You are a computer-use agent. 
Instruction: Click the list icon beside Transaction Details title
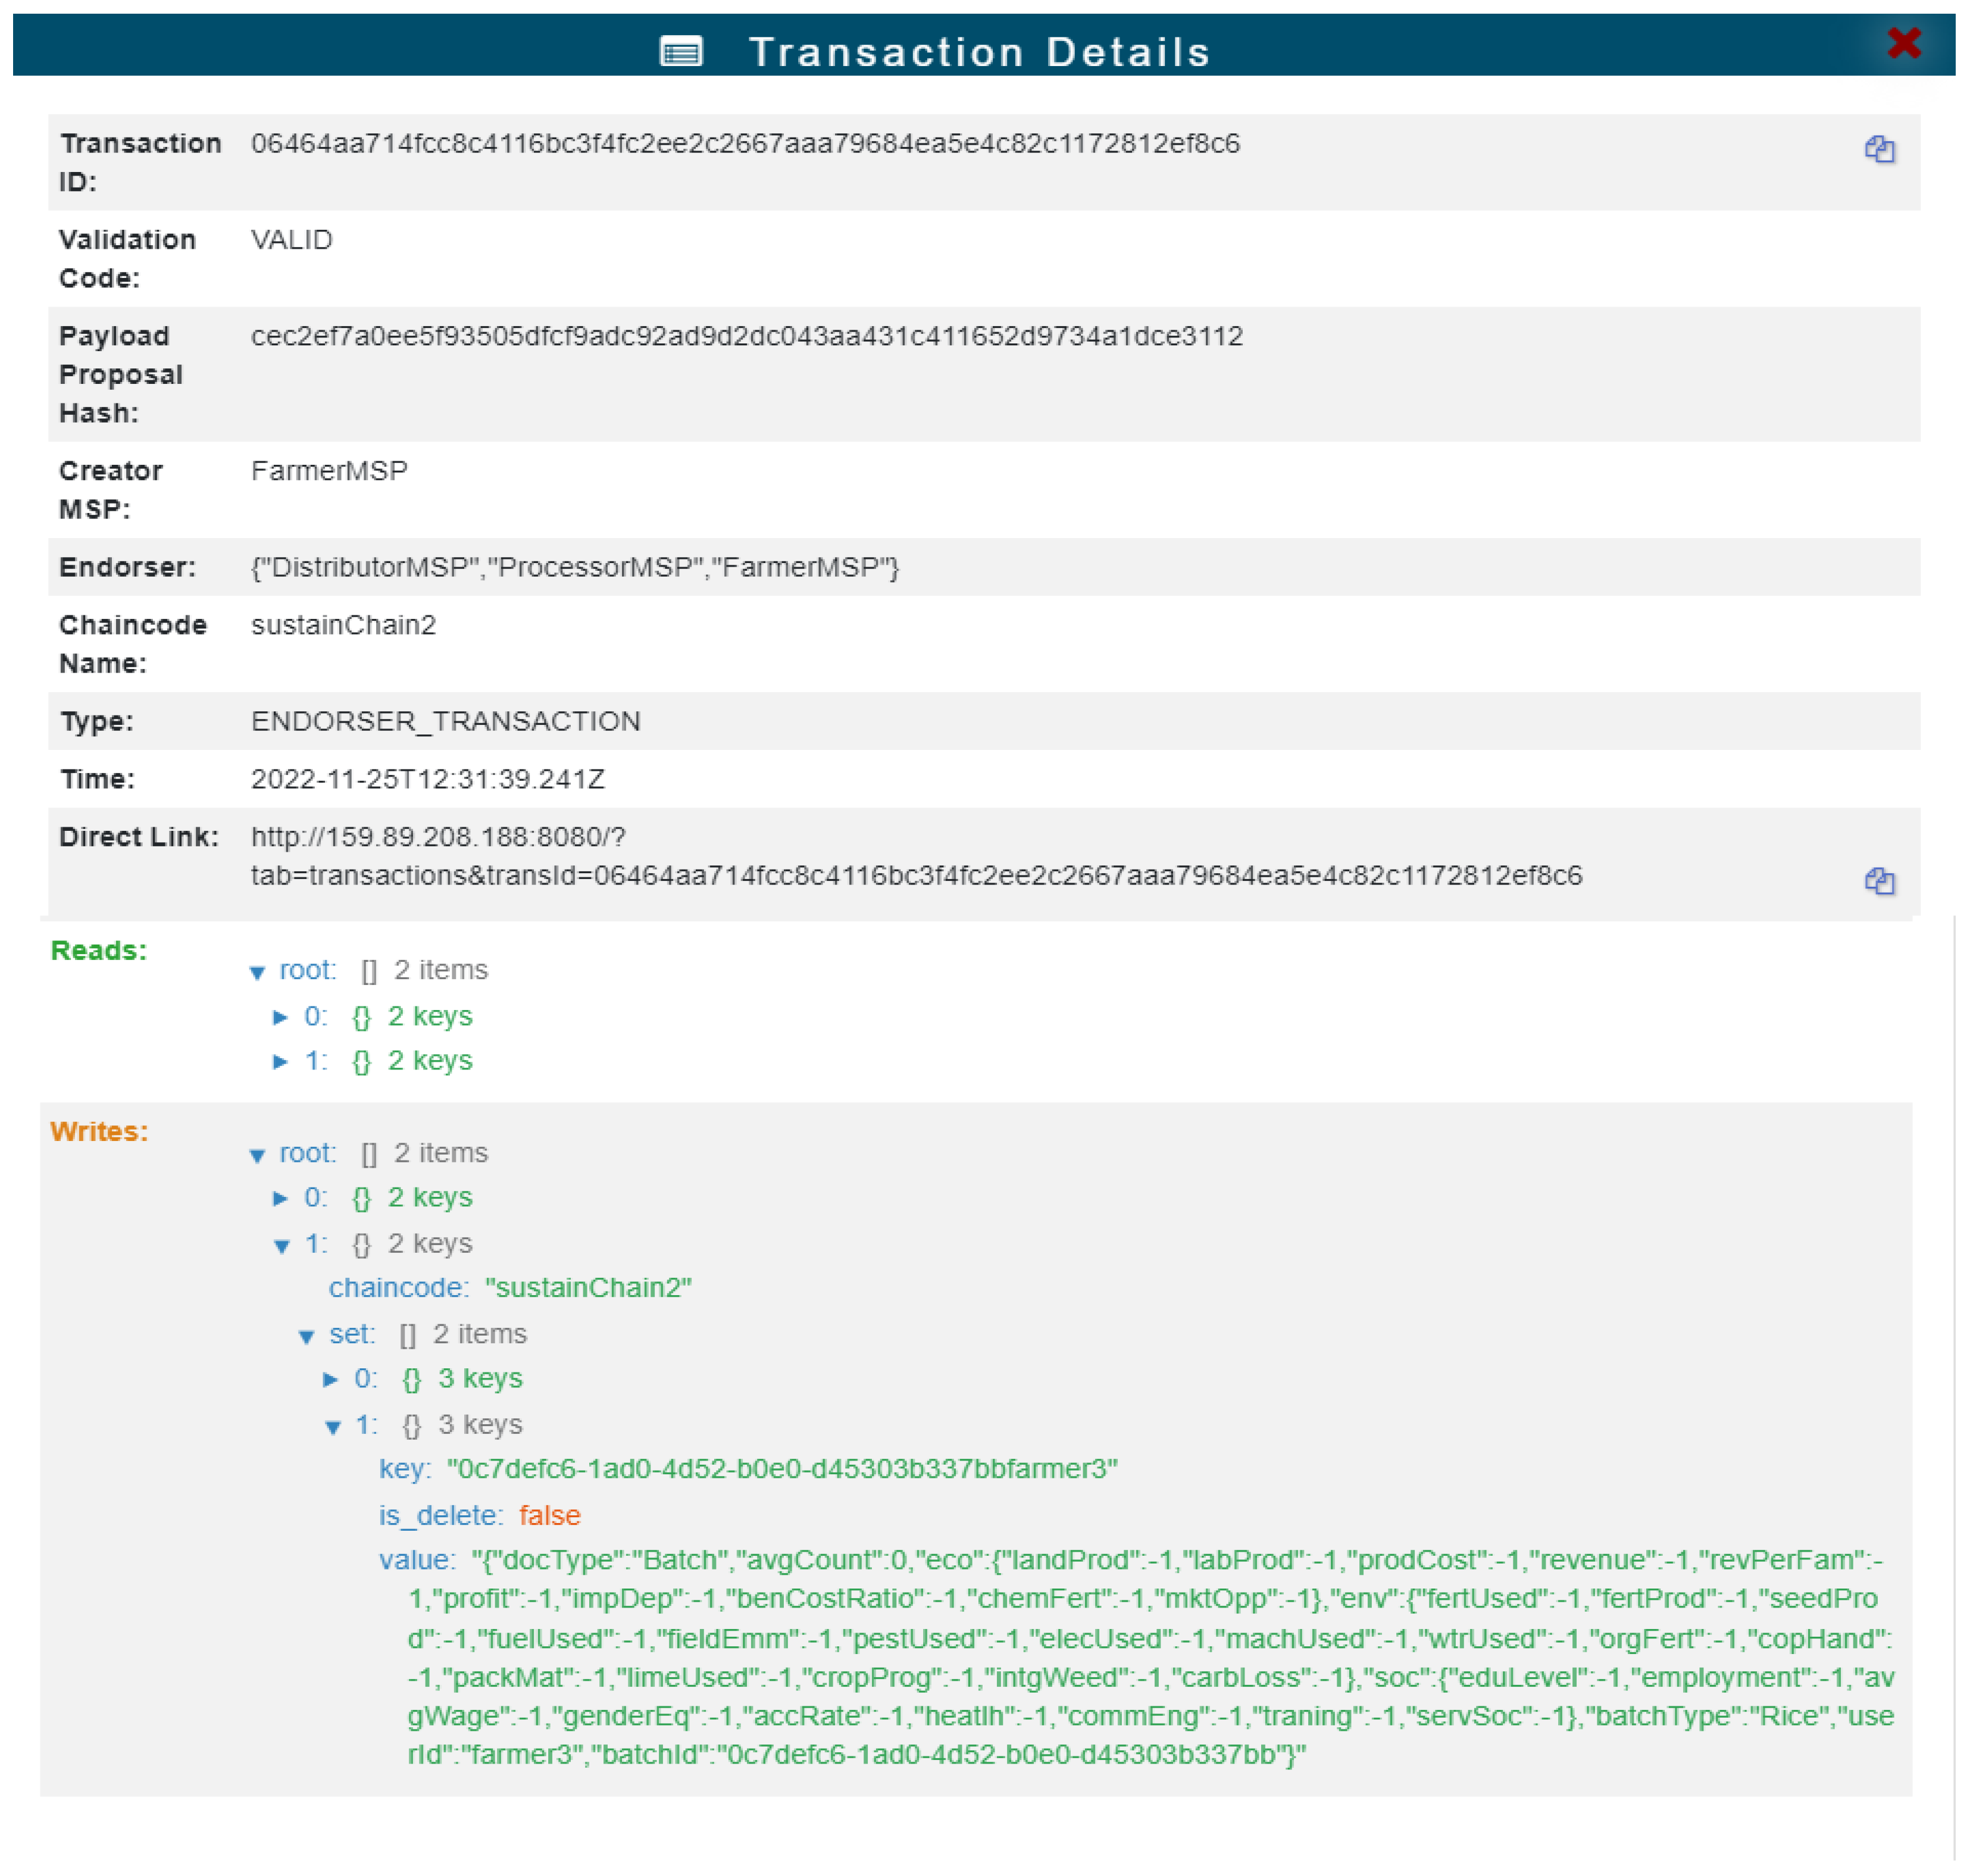[x=681, y=51]
